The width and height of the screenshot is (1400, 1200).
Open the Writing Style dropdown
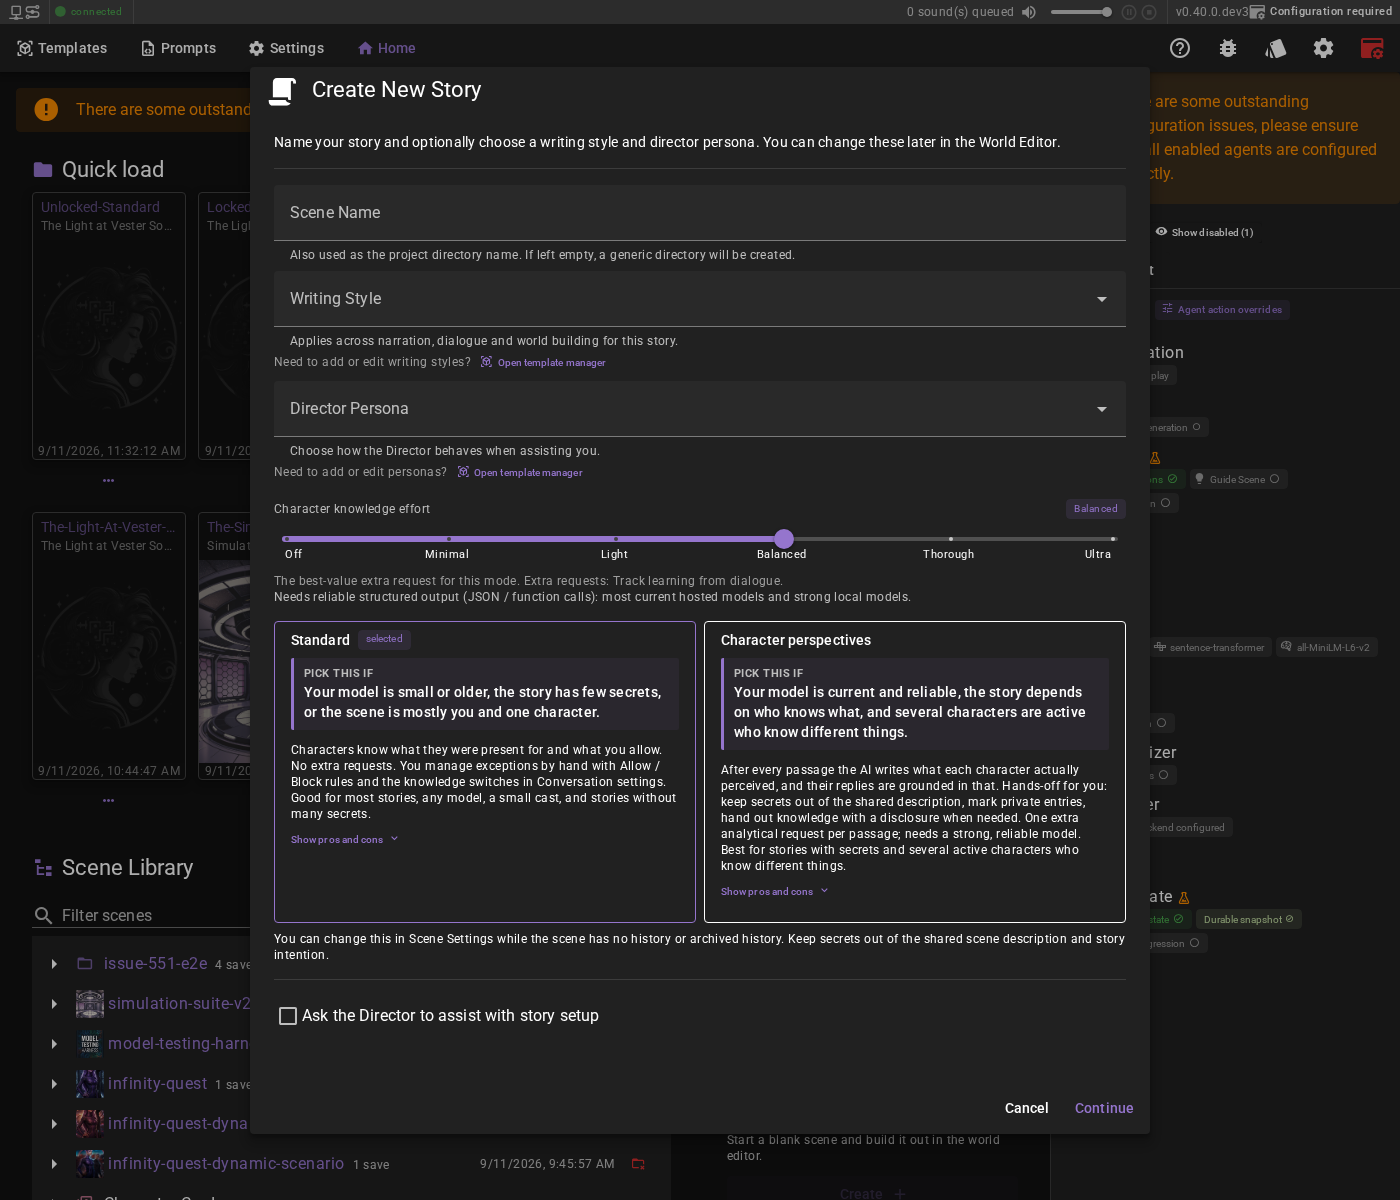(x=700, y=299)
